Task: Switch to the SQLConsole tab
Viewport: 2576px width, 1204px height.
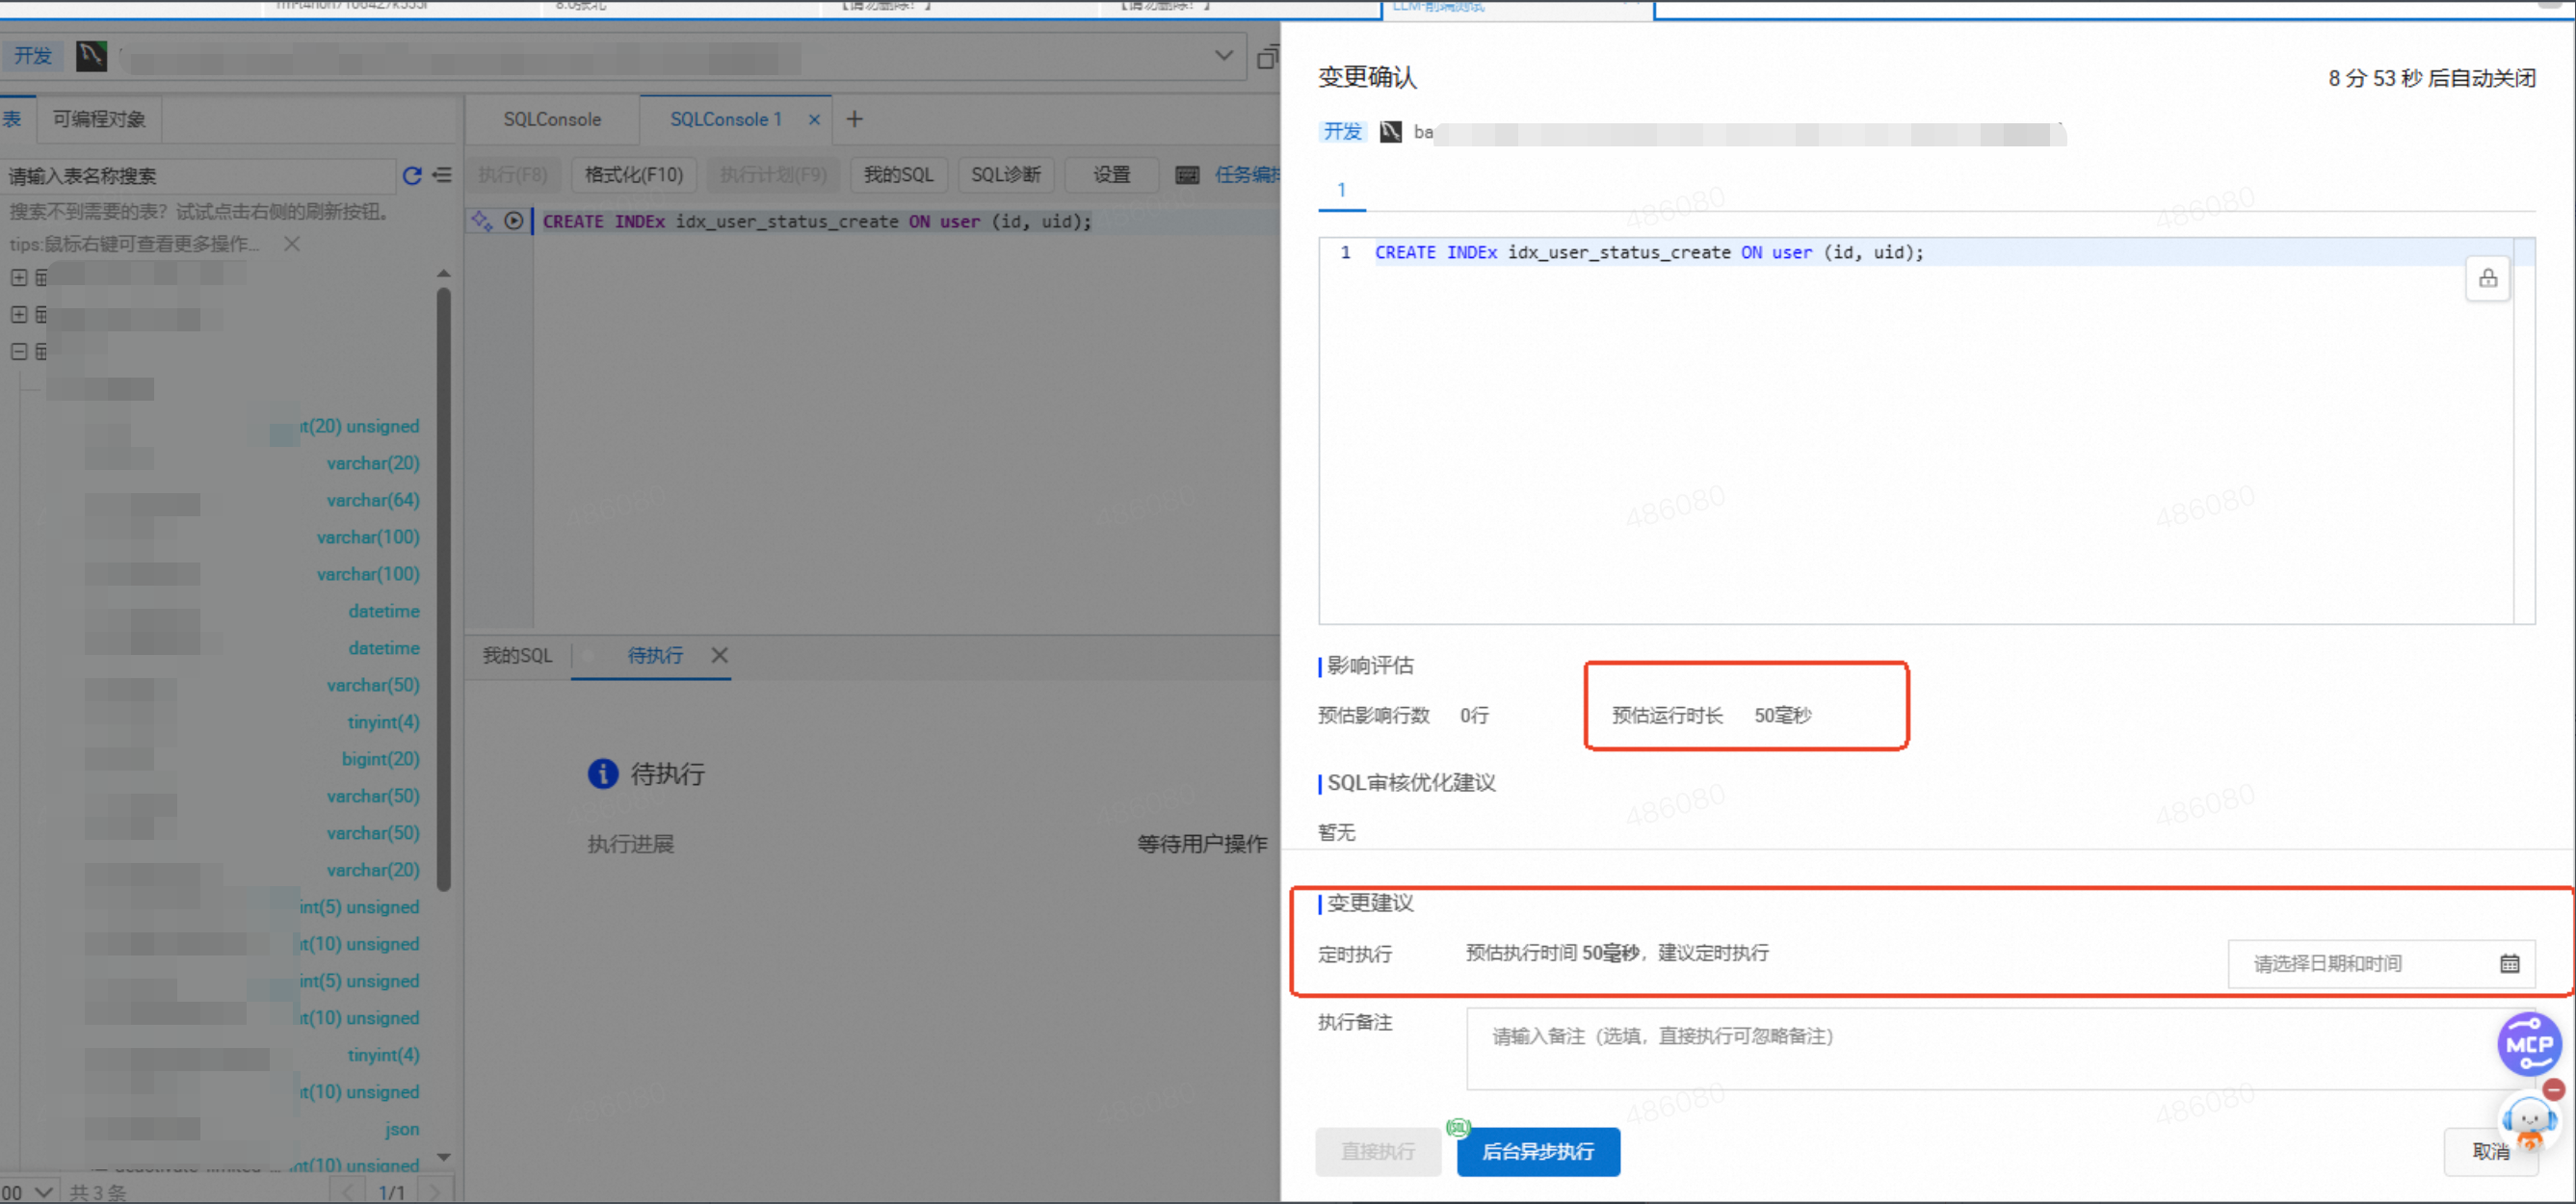Action: (x=552, y=119)
